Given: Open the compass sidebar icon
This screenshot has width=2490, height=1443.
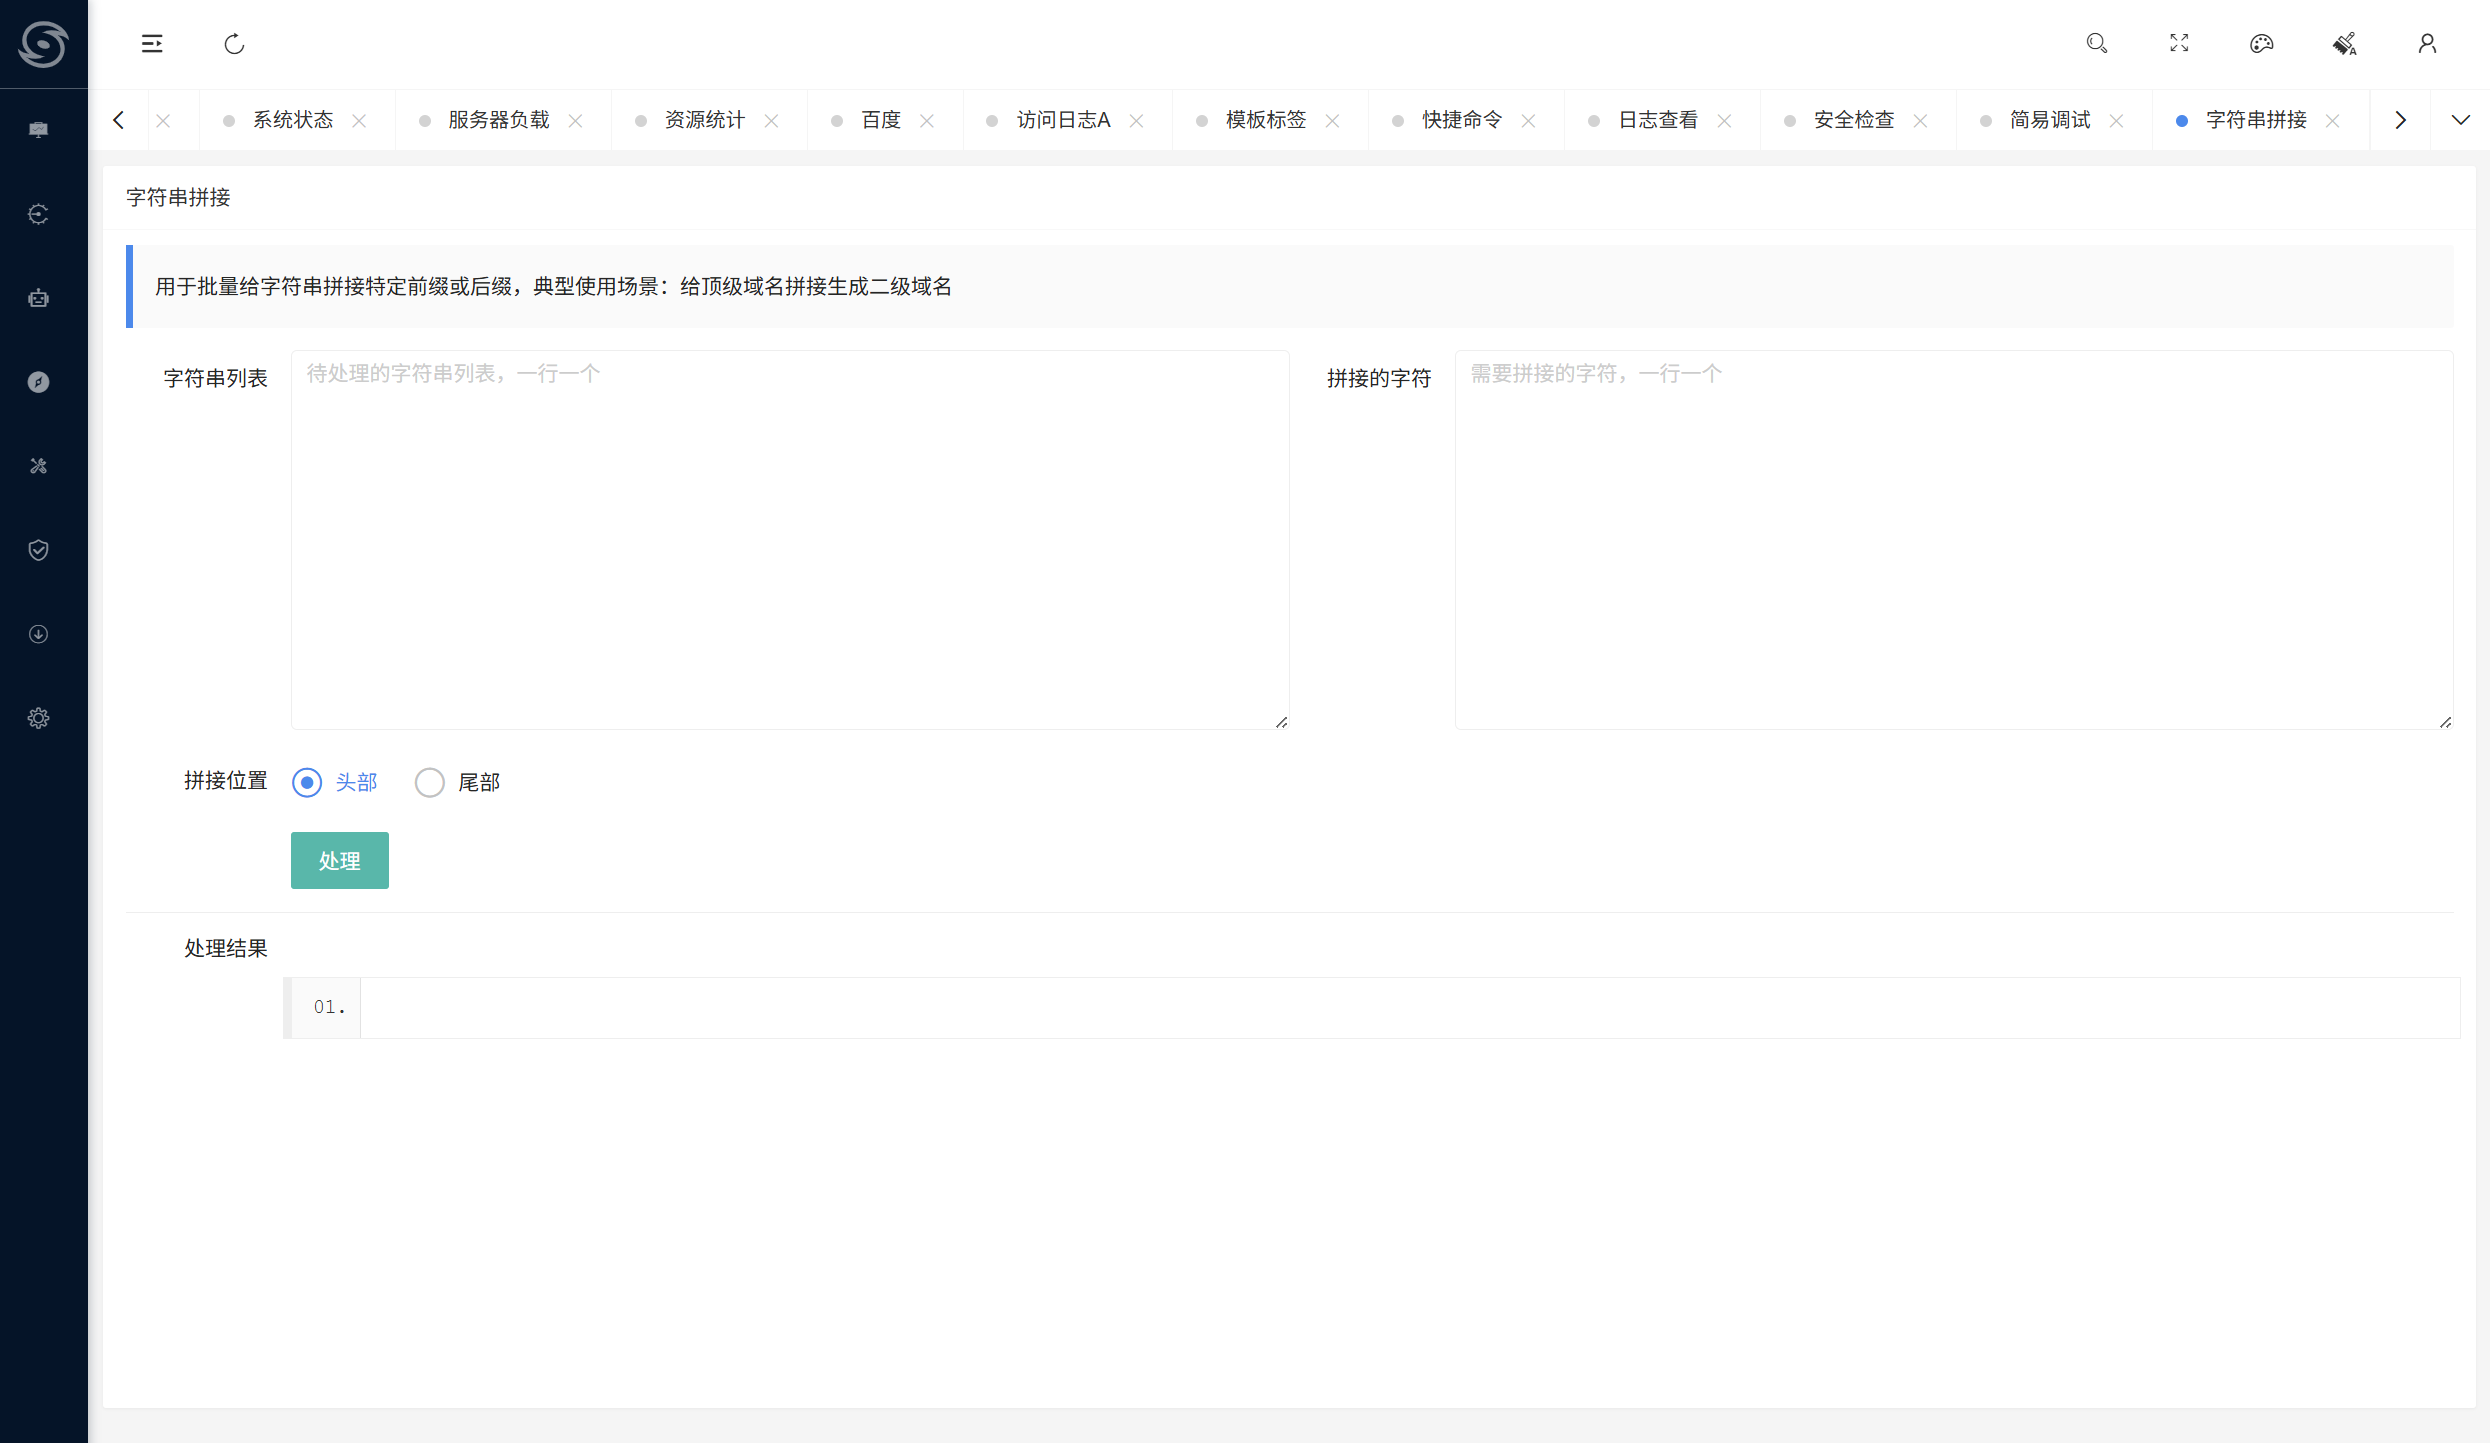Looking at the screenshot, I should pyautogui.click(x=38, y=382).
